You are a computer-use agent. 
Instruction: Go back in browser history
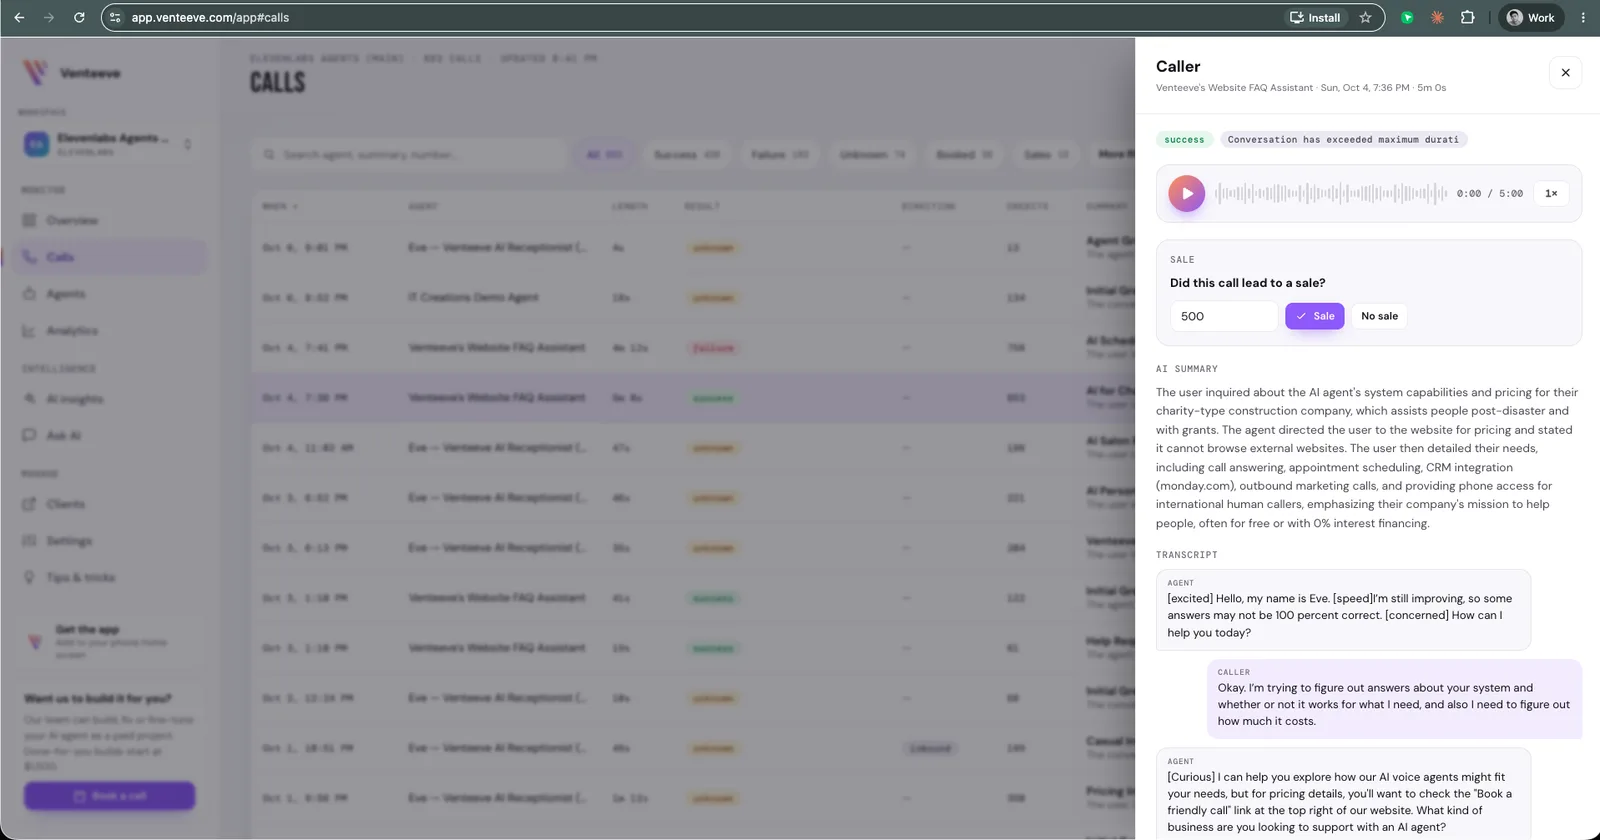[x=19, y=17]
